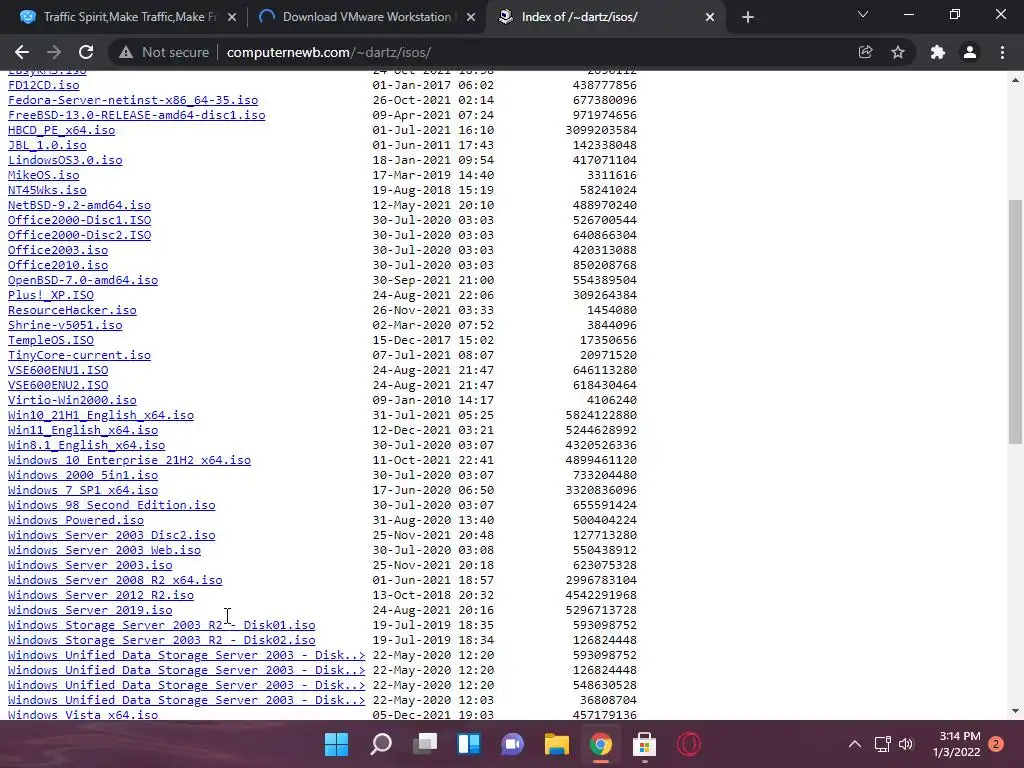Click Virtio-Win2000.iso

pyautogui.click(x=72, y=400)
